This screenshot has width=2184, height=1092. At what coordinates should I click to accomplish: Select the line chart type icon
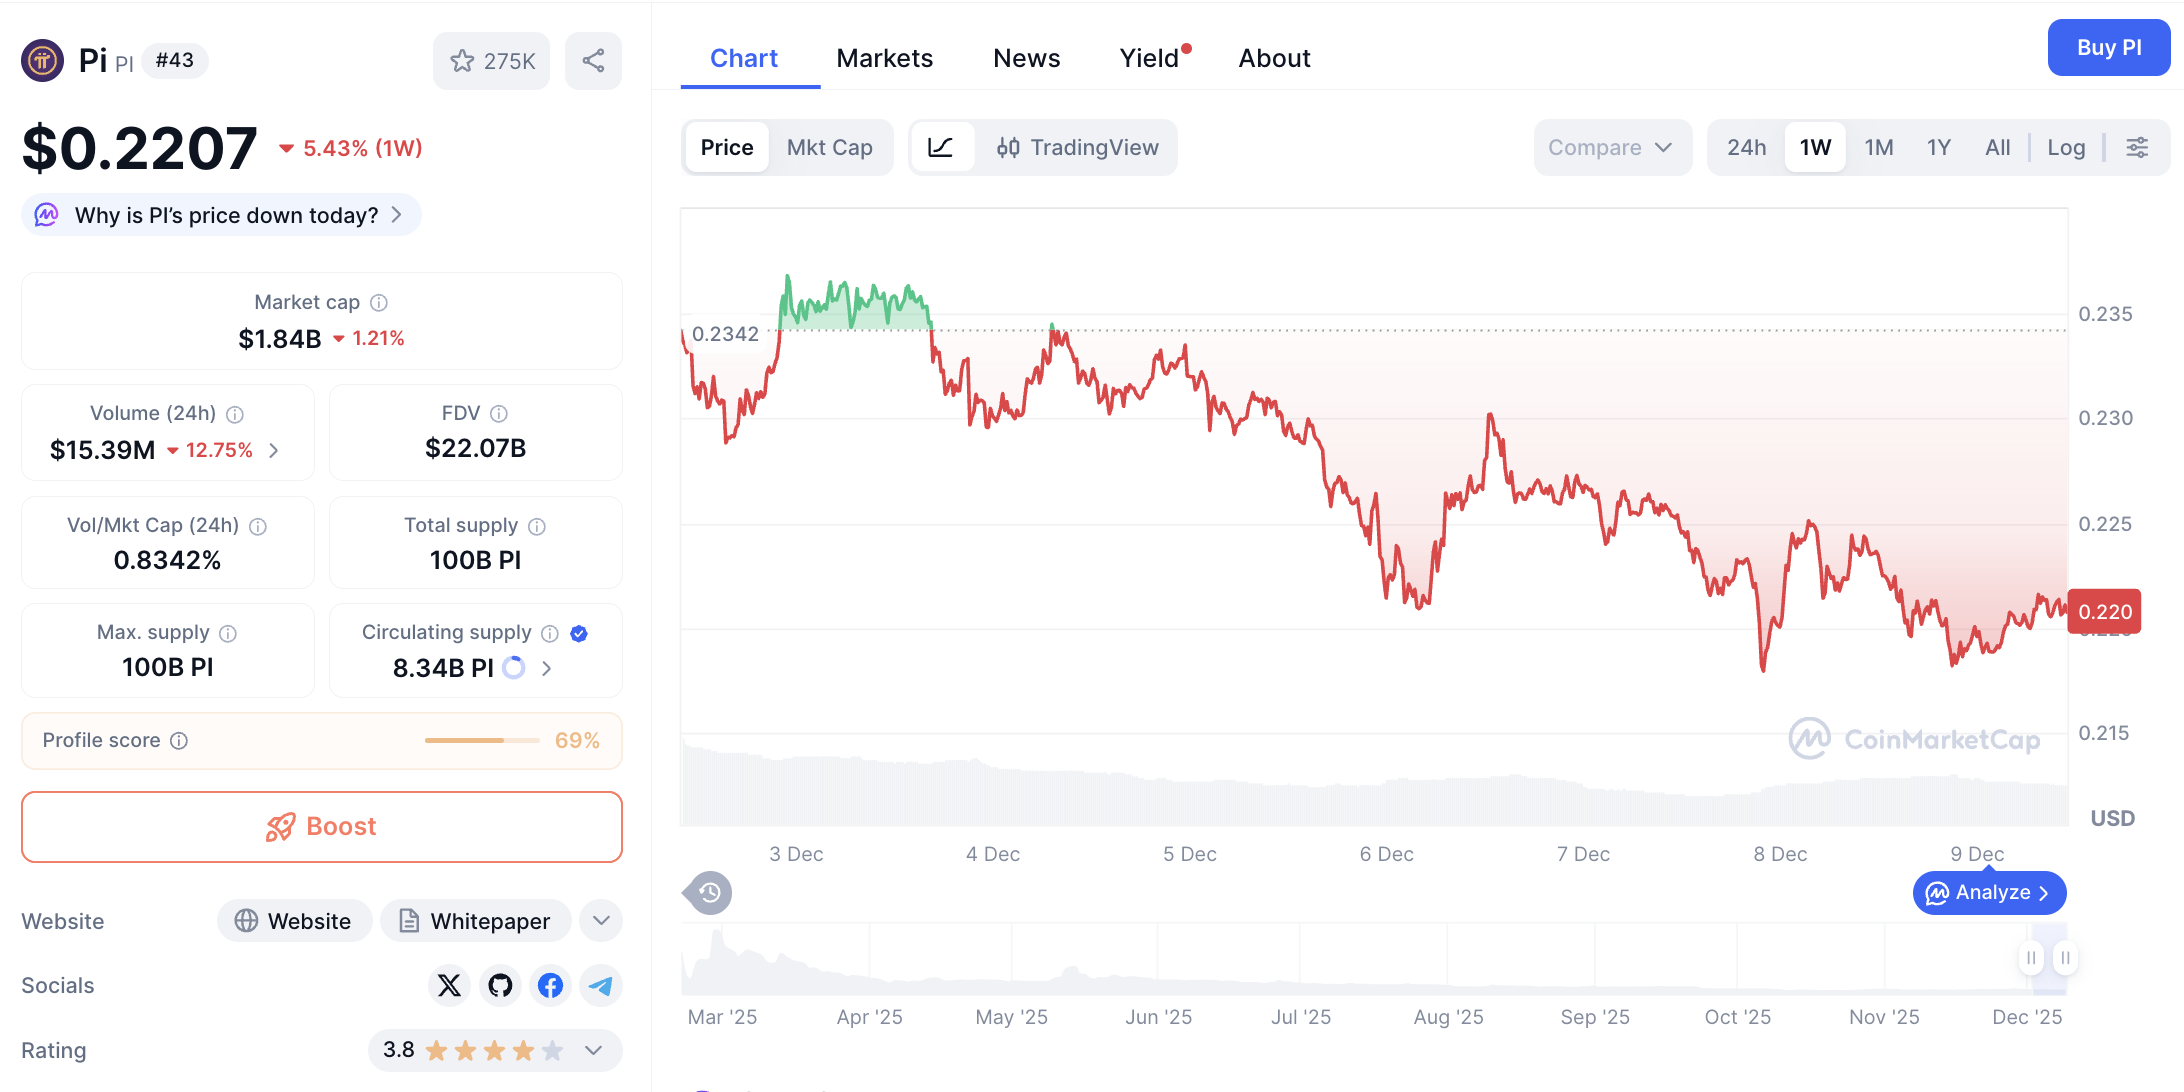pos(941,147)
